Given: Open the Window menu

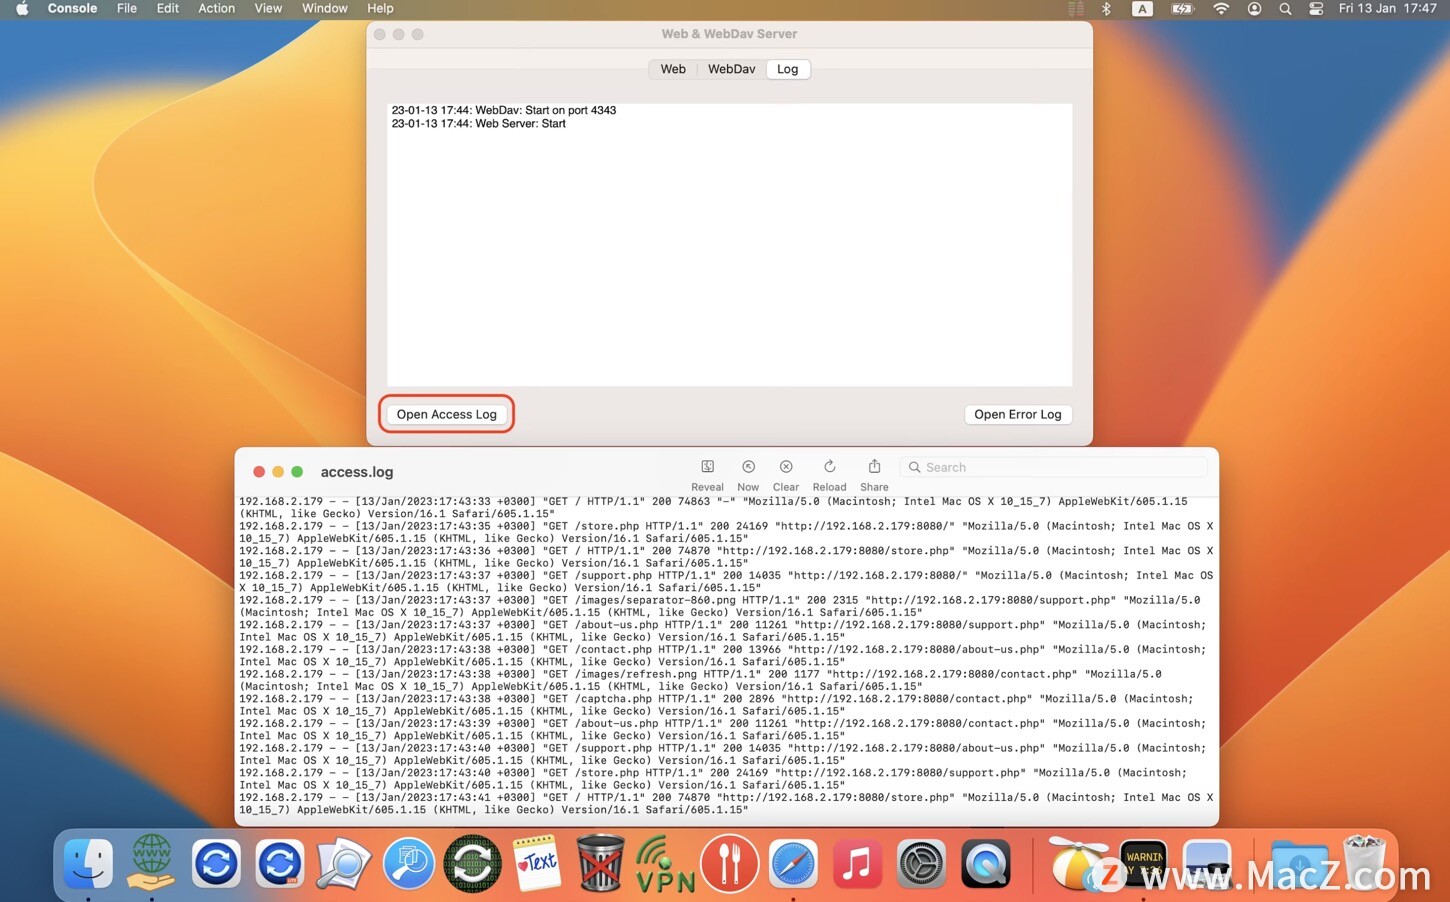Looking at the screenshot, I should coord(325,8).
